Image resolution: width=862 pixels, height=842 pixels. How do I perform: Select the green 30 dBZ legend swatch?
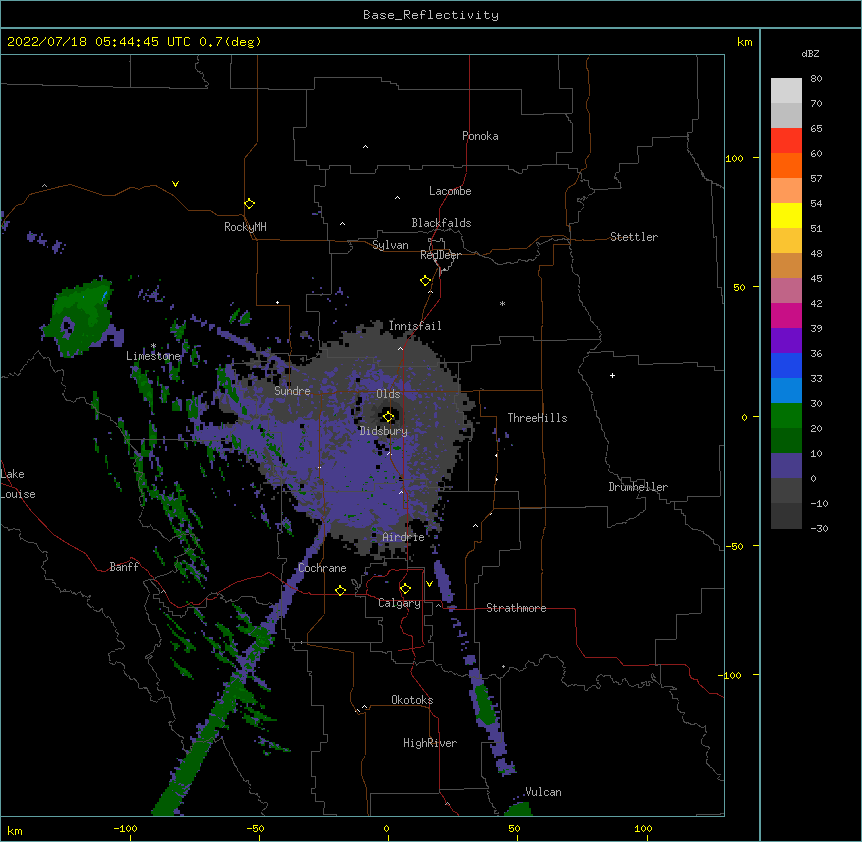click(786, 416)
